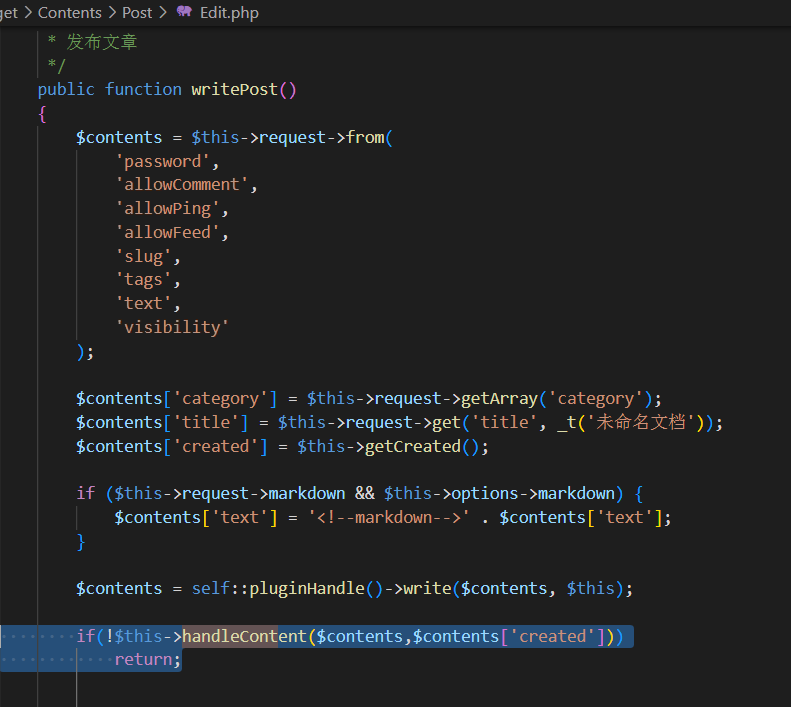Click the 发布文章 comment text
Screen dimensions: 791x707
point(101,42)
